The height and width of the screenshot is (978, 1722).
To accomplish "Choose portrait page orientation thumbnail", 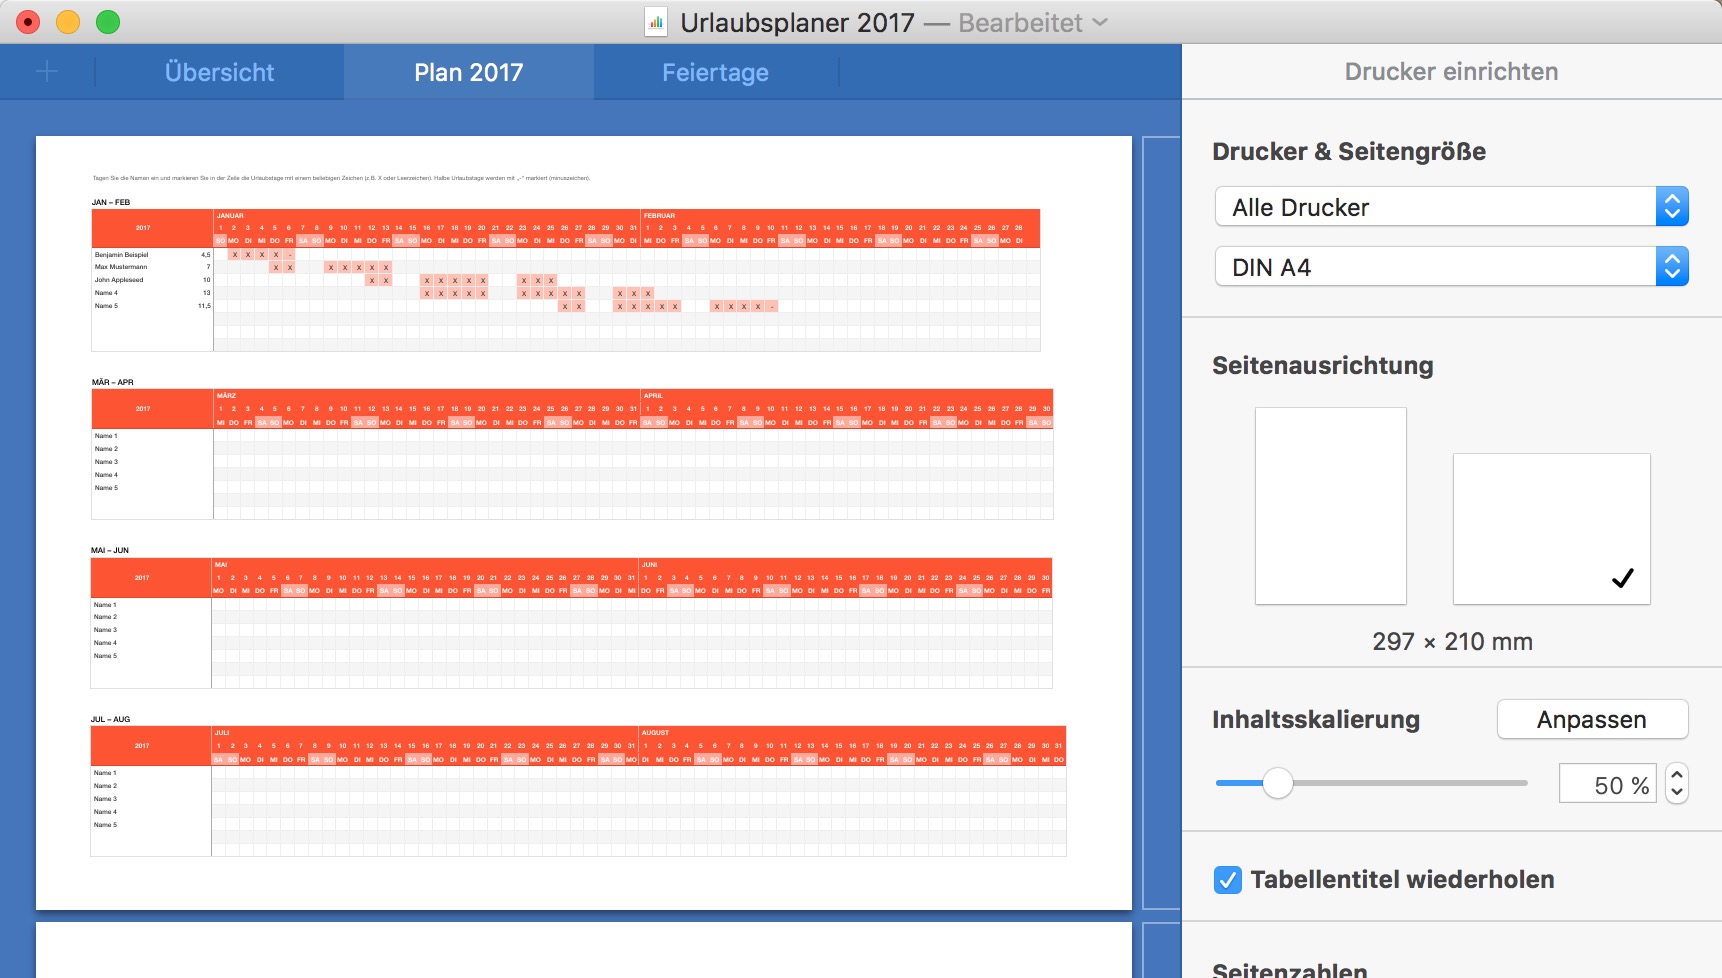I will point(1330,505).
